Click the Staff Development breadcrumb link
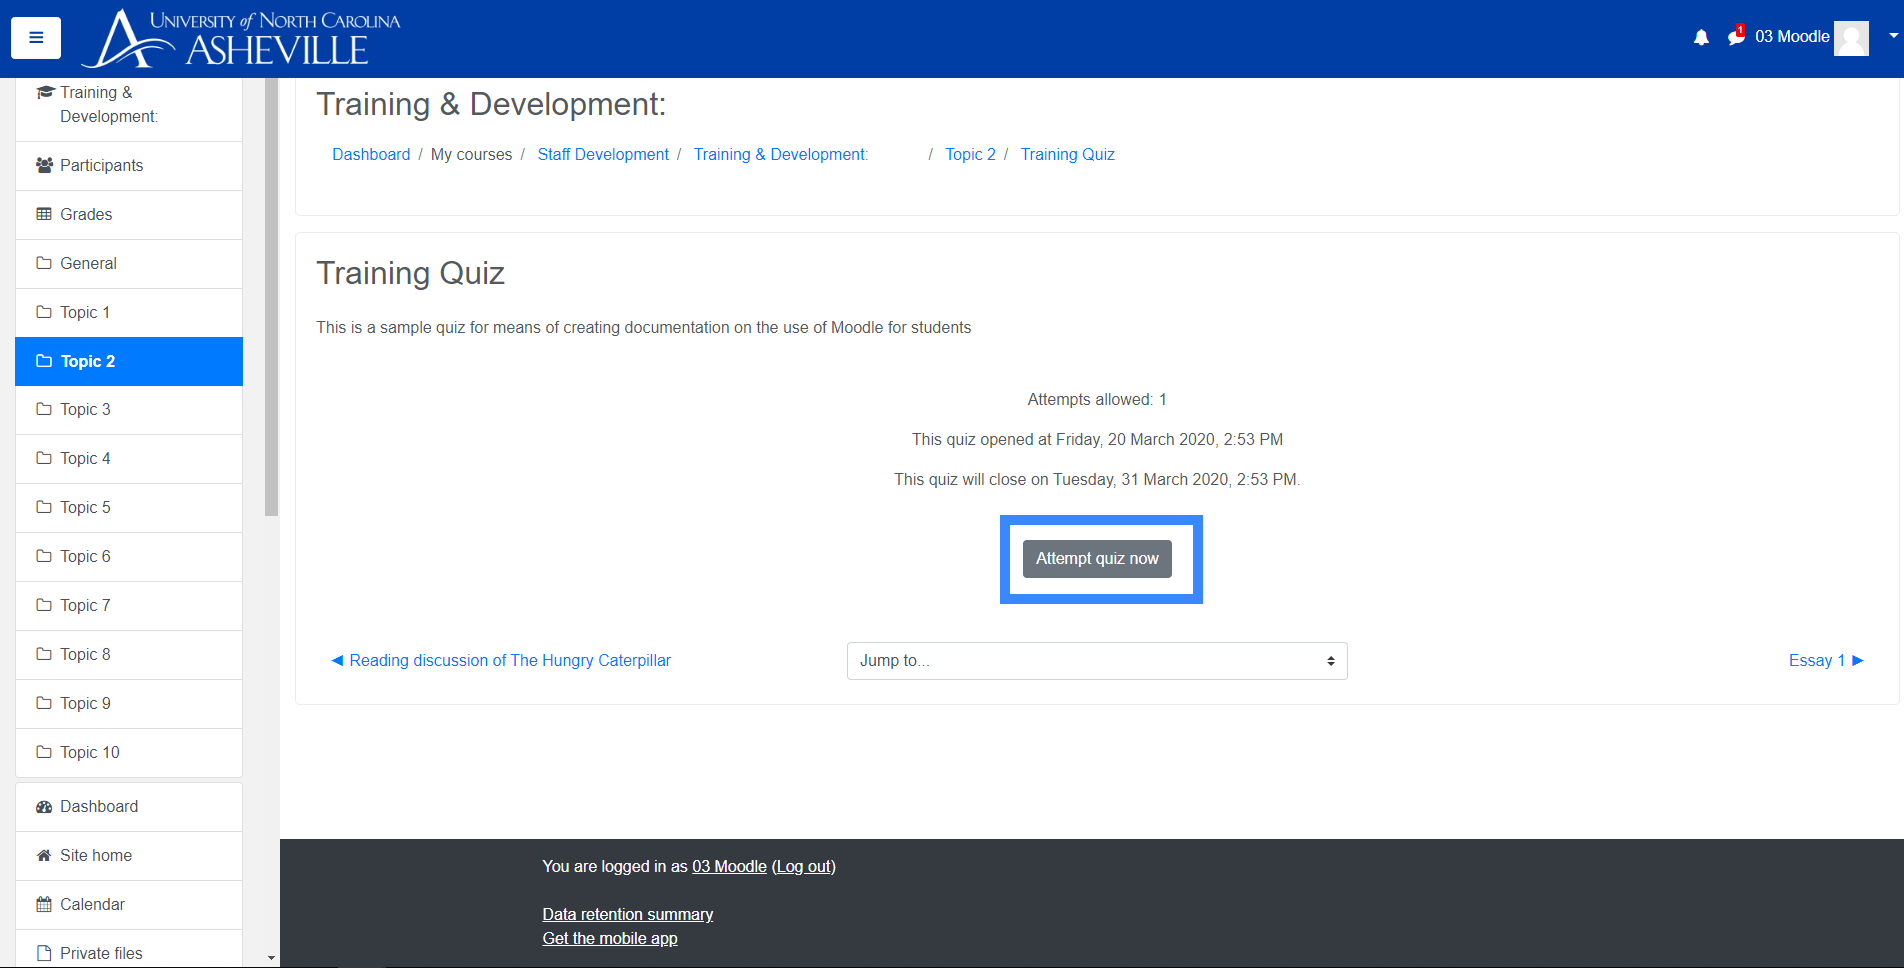This screenshot has width=1904, height=968. [x=603, y=154]
